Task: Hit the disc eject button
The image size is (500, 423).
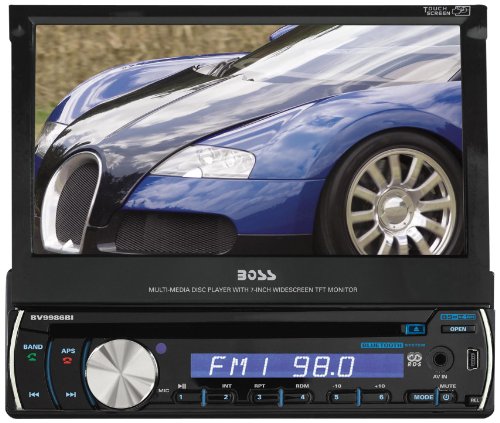Action: (417, 329)
